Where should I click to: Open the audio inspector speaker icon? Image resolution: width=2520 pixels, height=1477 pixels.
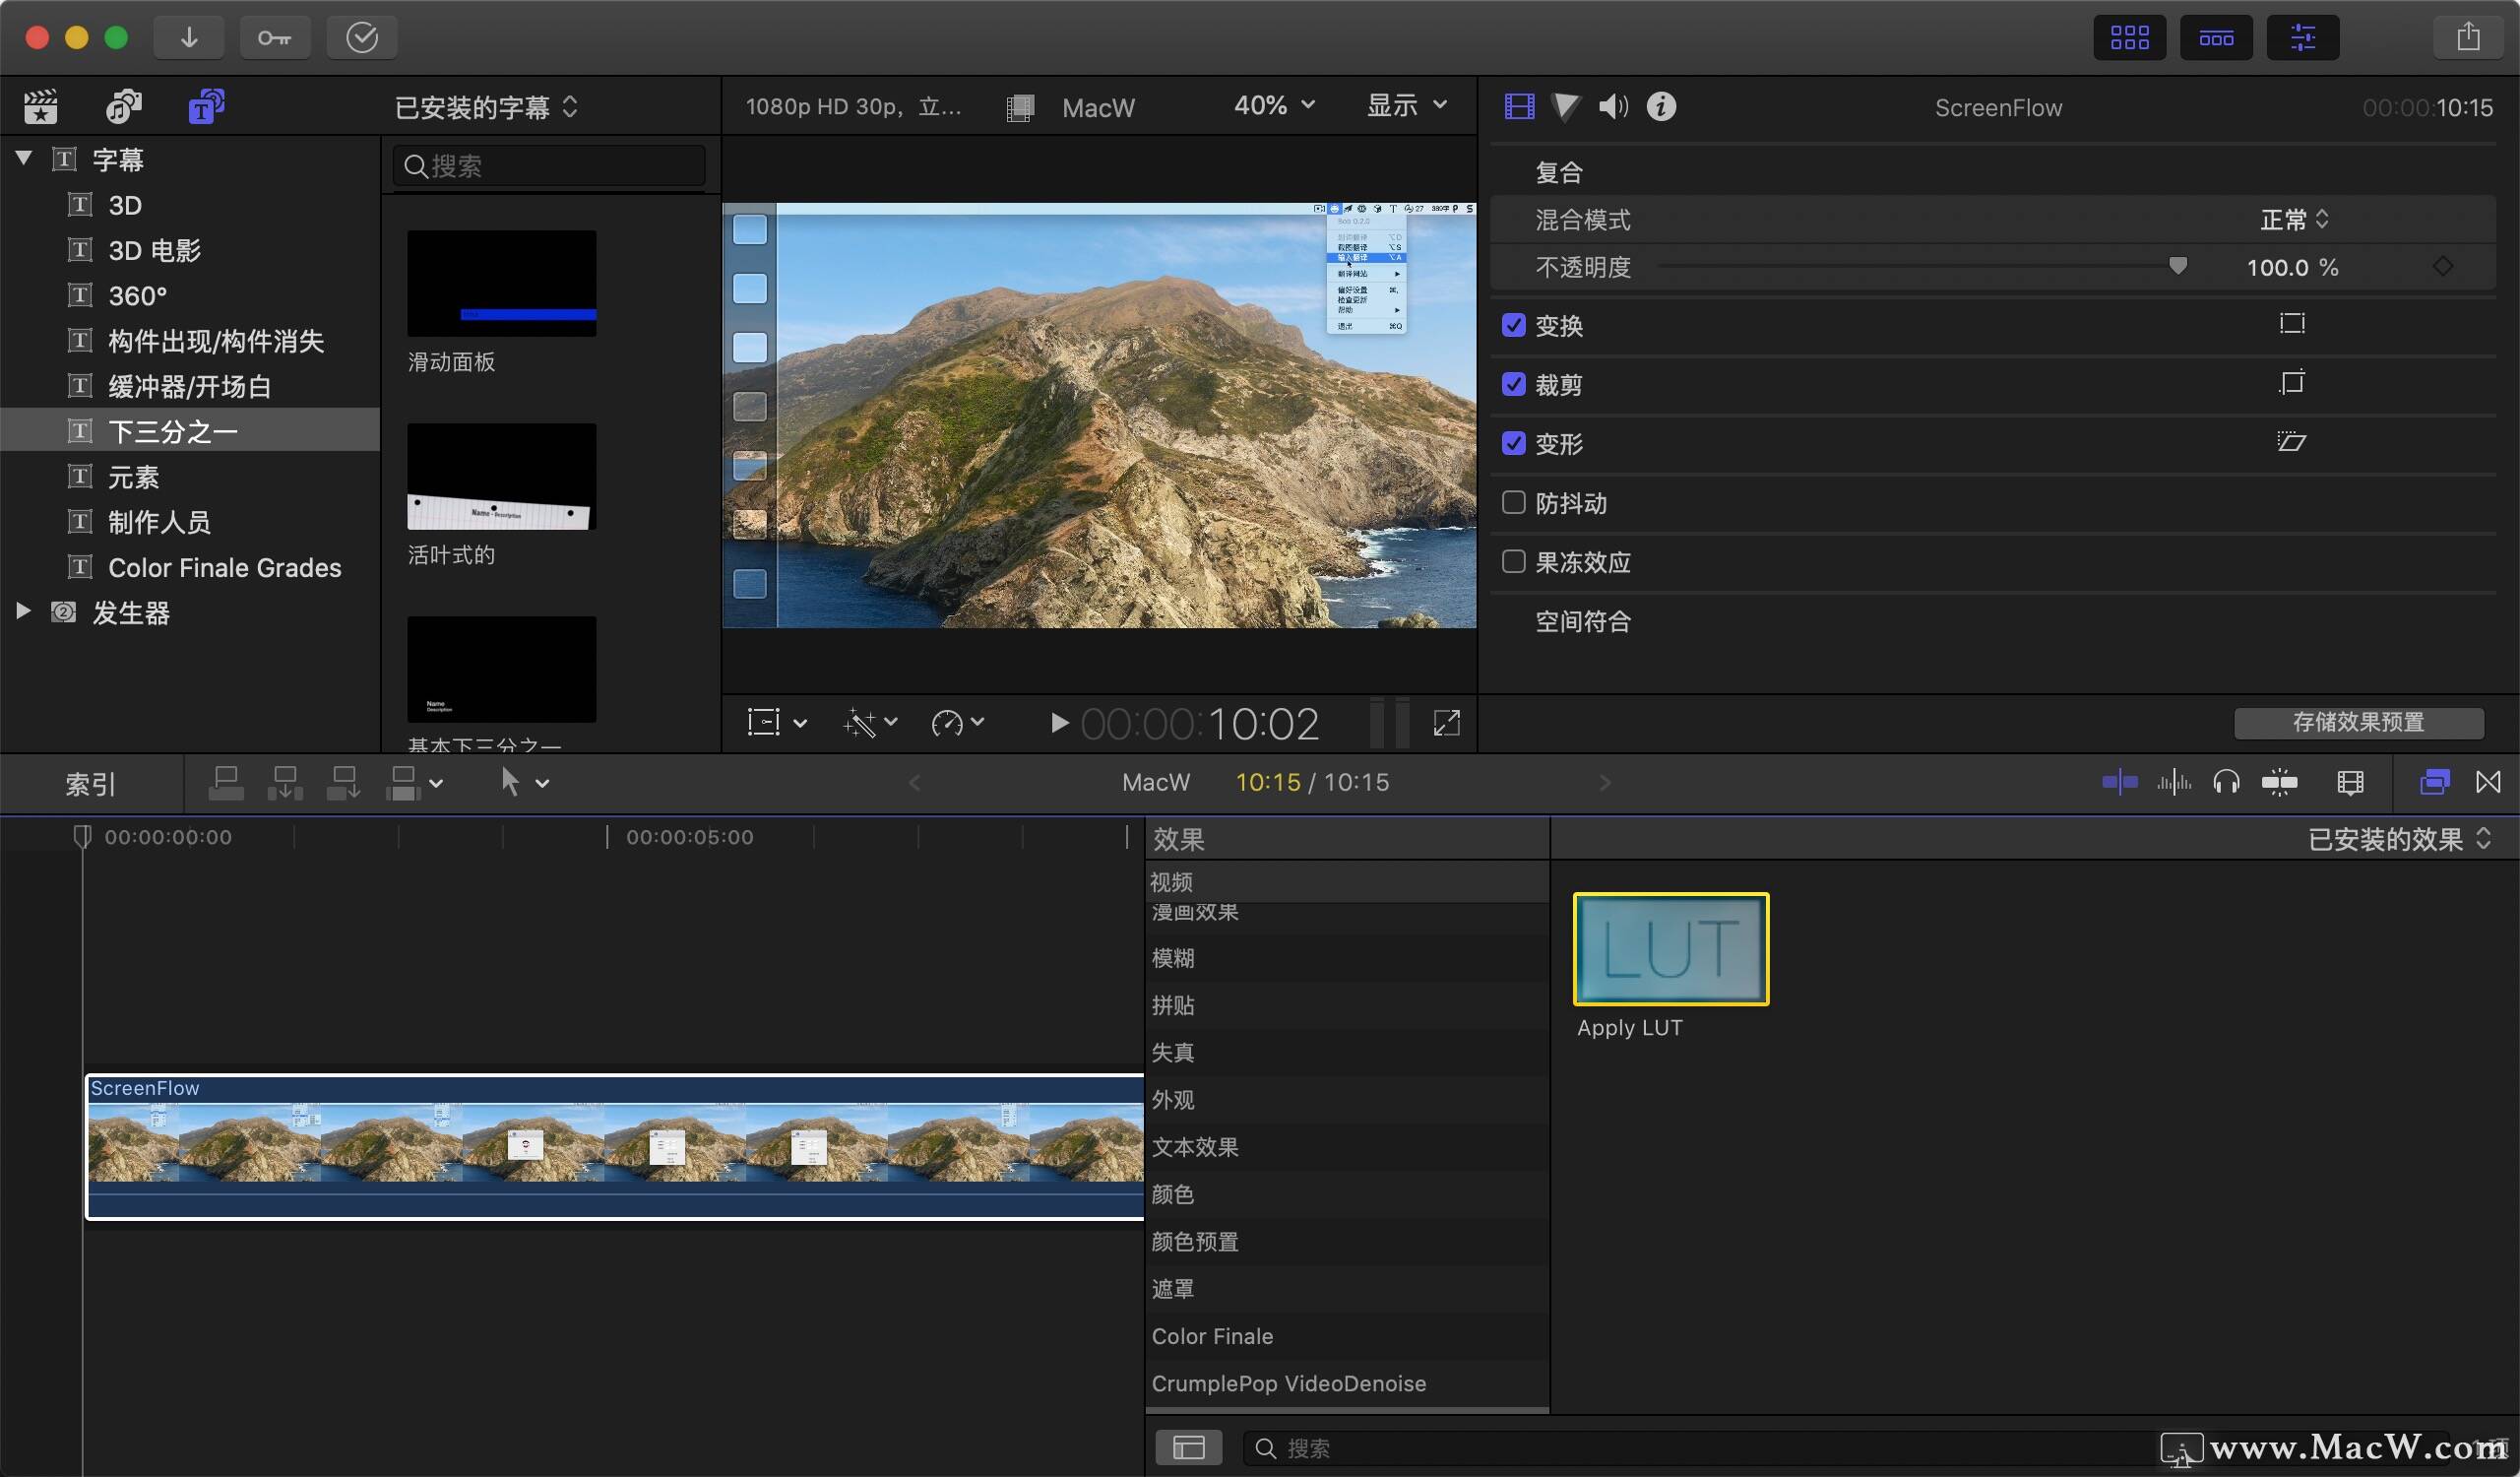1612,106
